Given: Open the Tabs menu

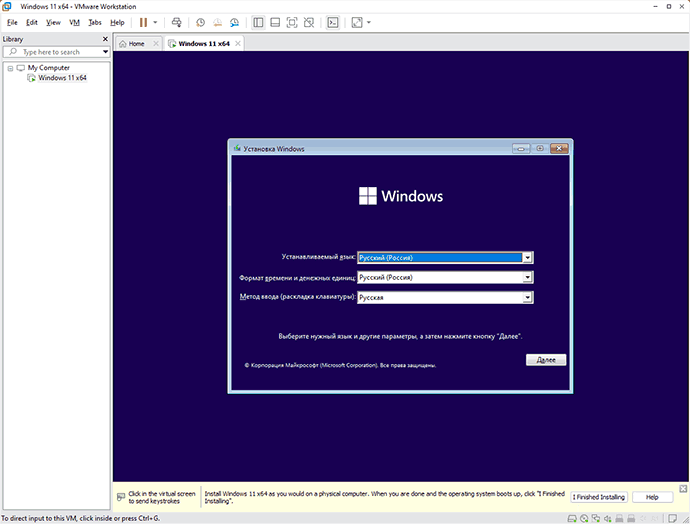Looking at the screenshot, I should (x=95, y=22).
